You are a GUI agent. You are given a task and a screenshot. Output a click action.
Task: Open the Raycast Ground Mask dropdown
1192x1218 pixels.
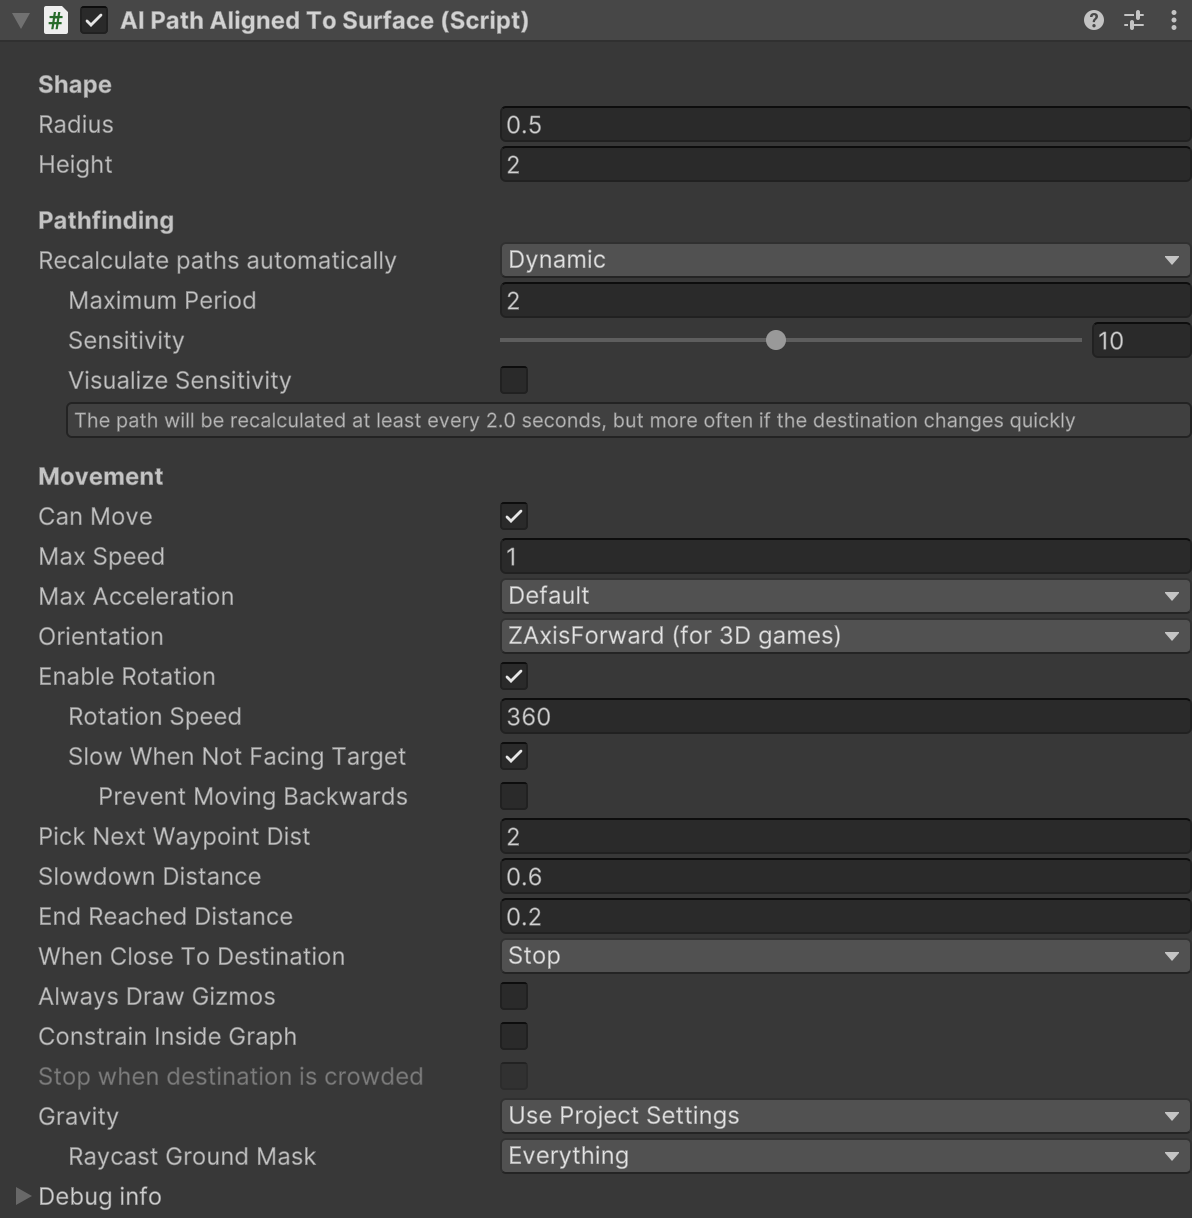click(x=844, y=1155)
